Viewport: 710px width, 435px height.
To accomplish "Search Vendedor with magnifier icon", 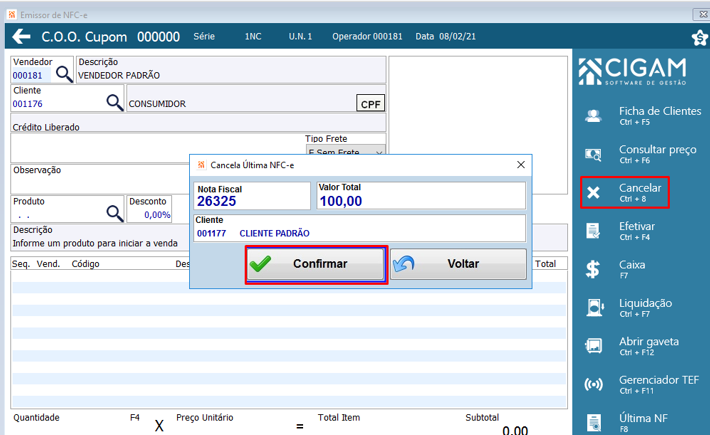I will coord(64,74).
